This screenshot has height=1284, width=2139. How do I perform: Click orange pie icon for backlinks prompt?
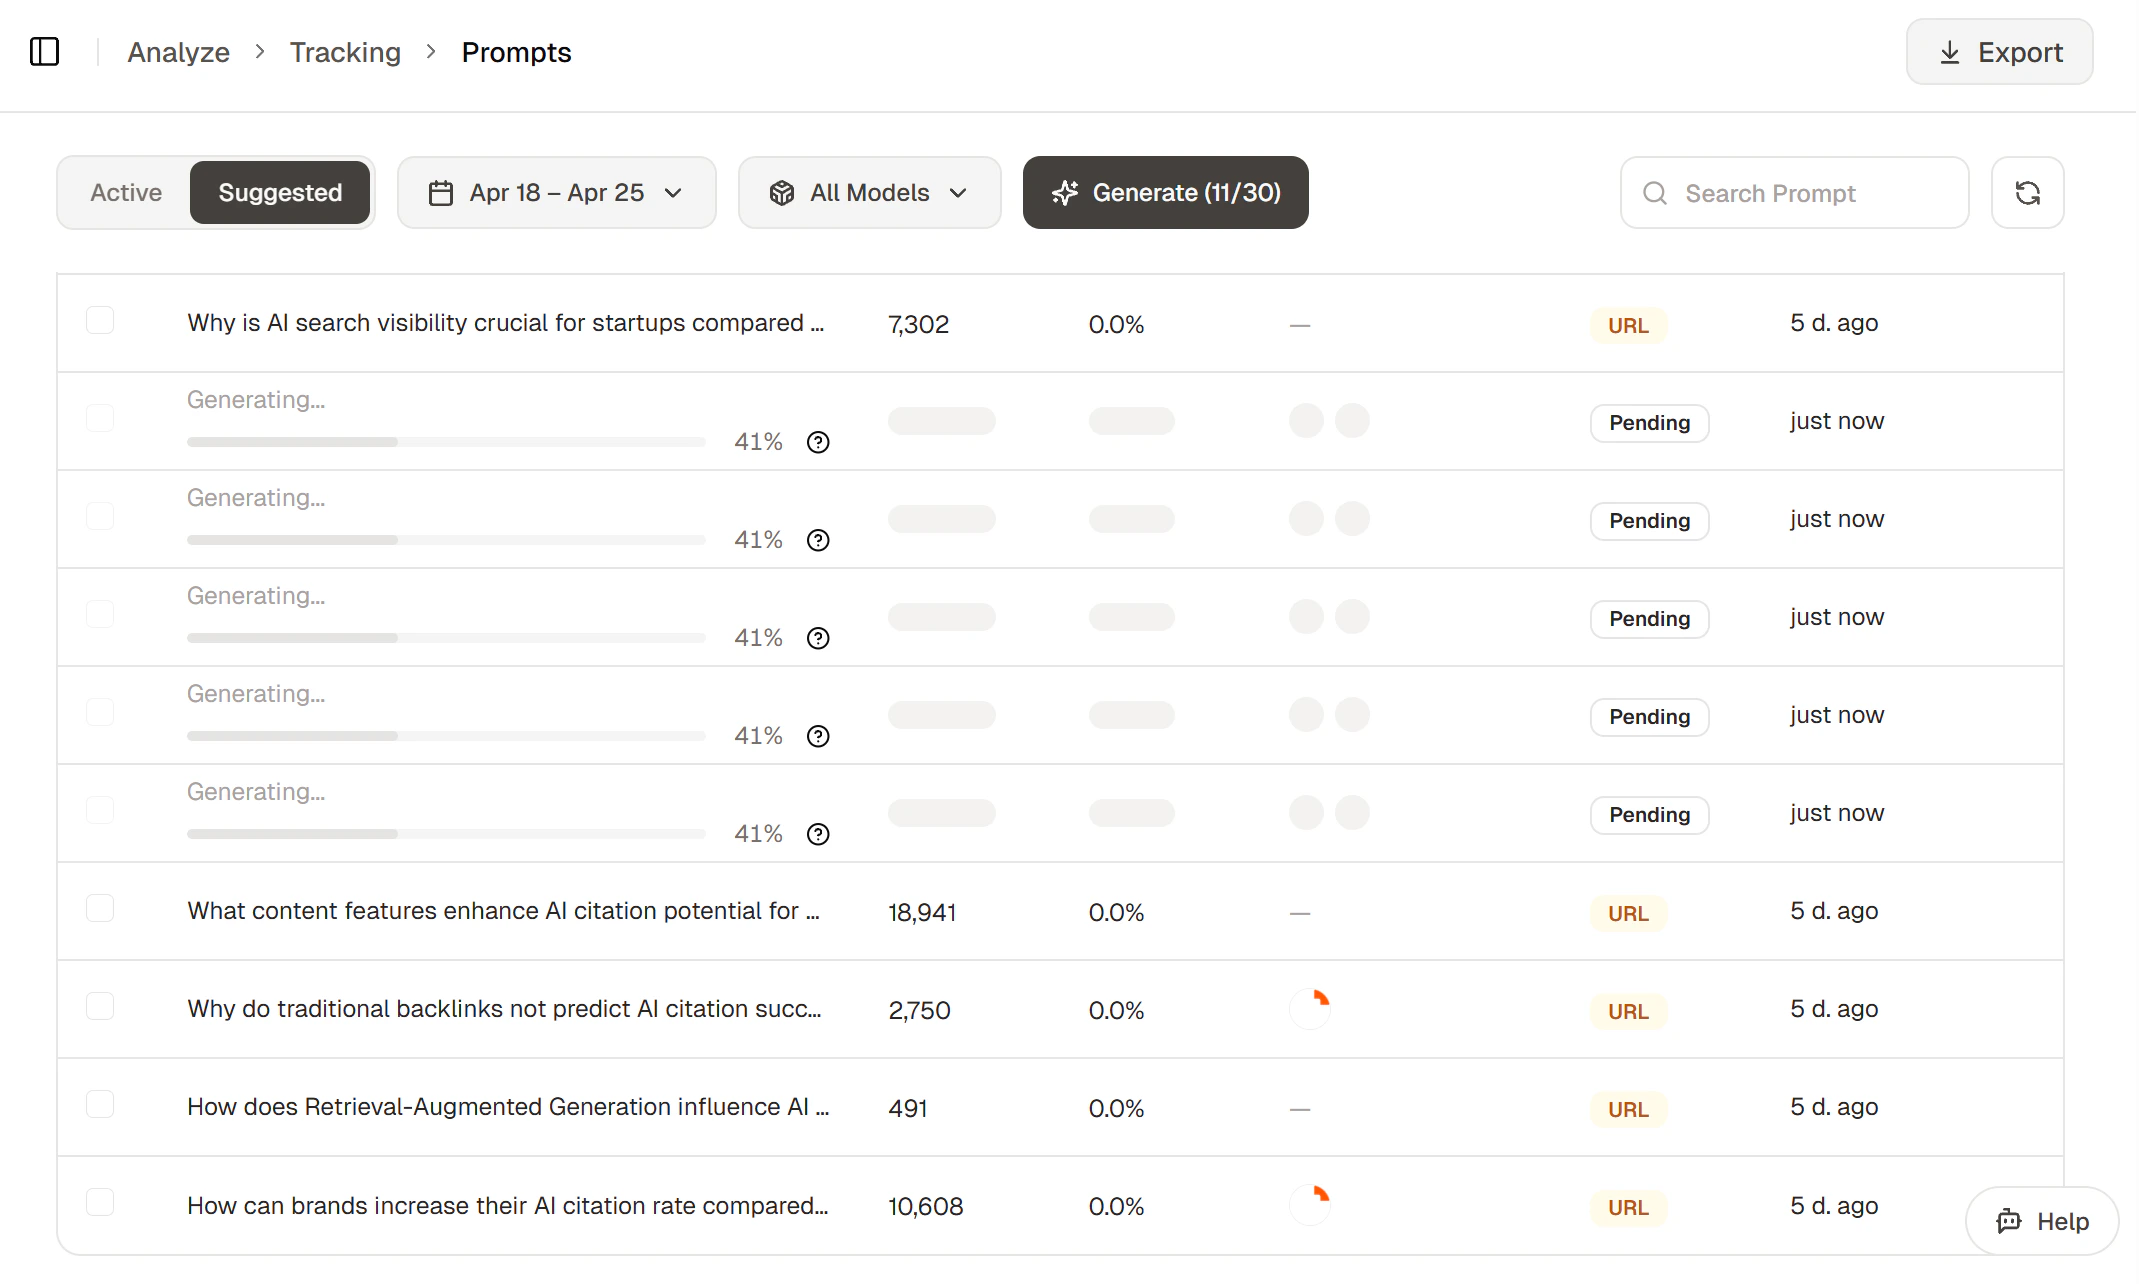[x=1310, y=1009]
